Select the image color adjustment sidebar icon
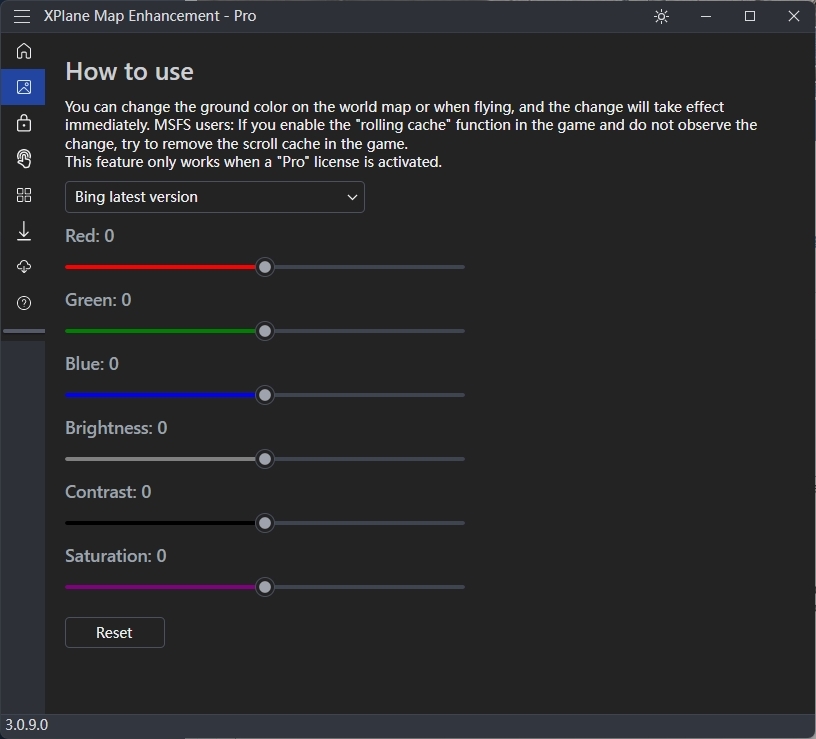The image size is (816, 739). tap(24, 87)
